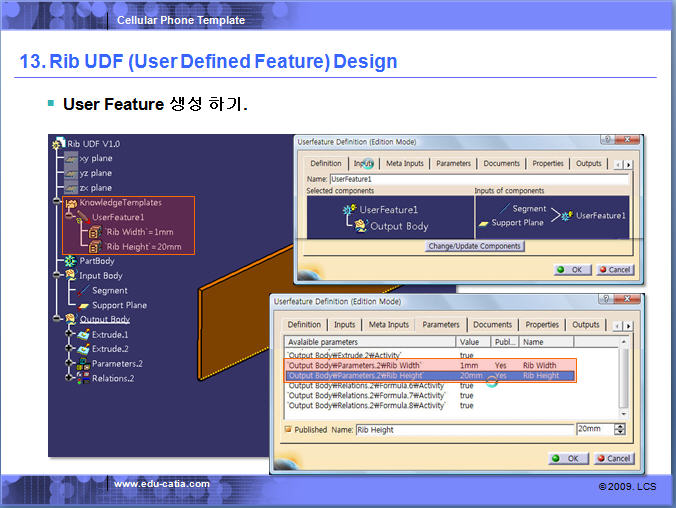The height and width of the screenshot is (508, 676).
Task: Select the xy plane icon
Action: point(70,158)
